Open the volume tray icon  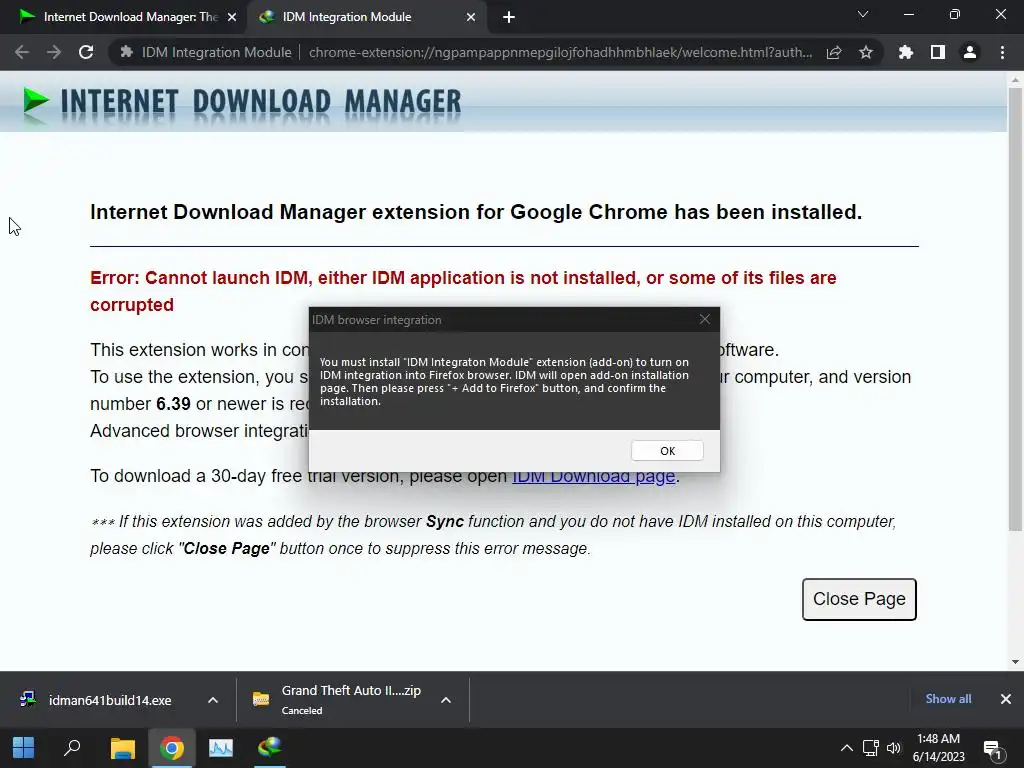pos(893,748)
